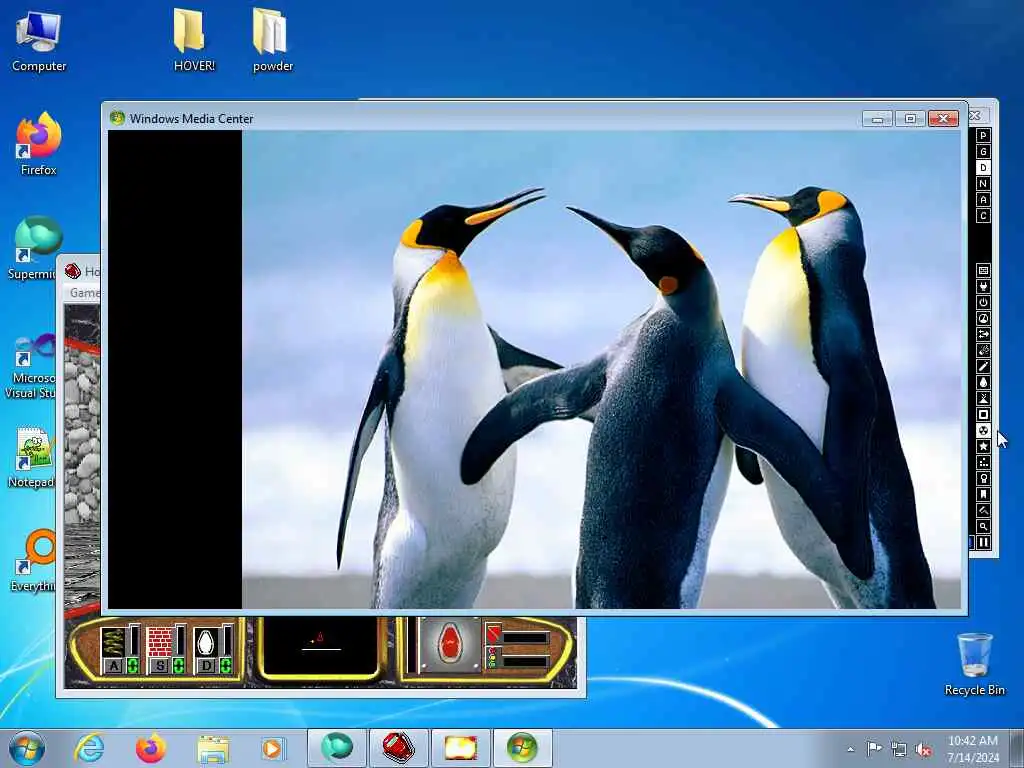The height and width of the screenshot is (768, 1024).
Task: Show hidden system tray icons
Action: (x=850, y=749)
